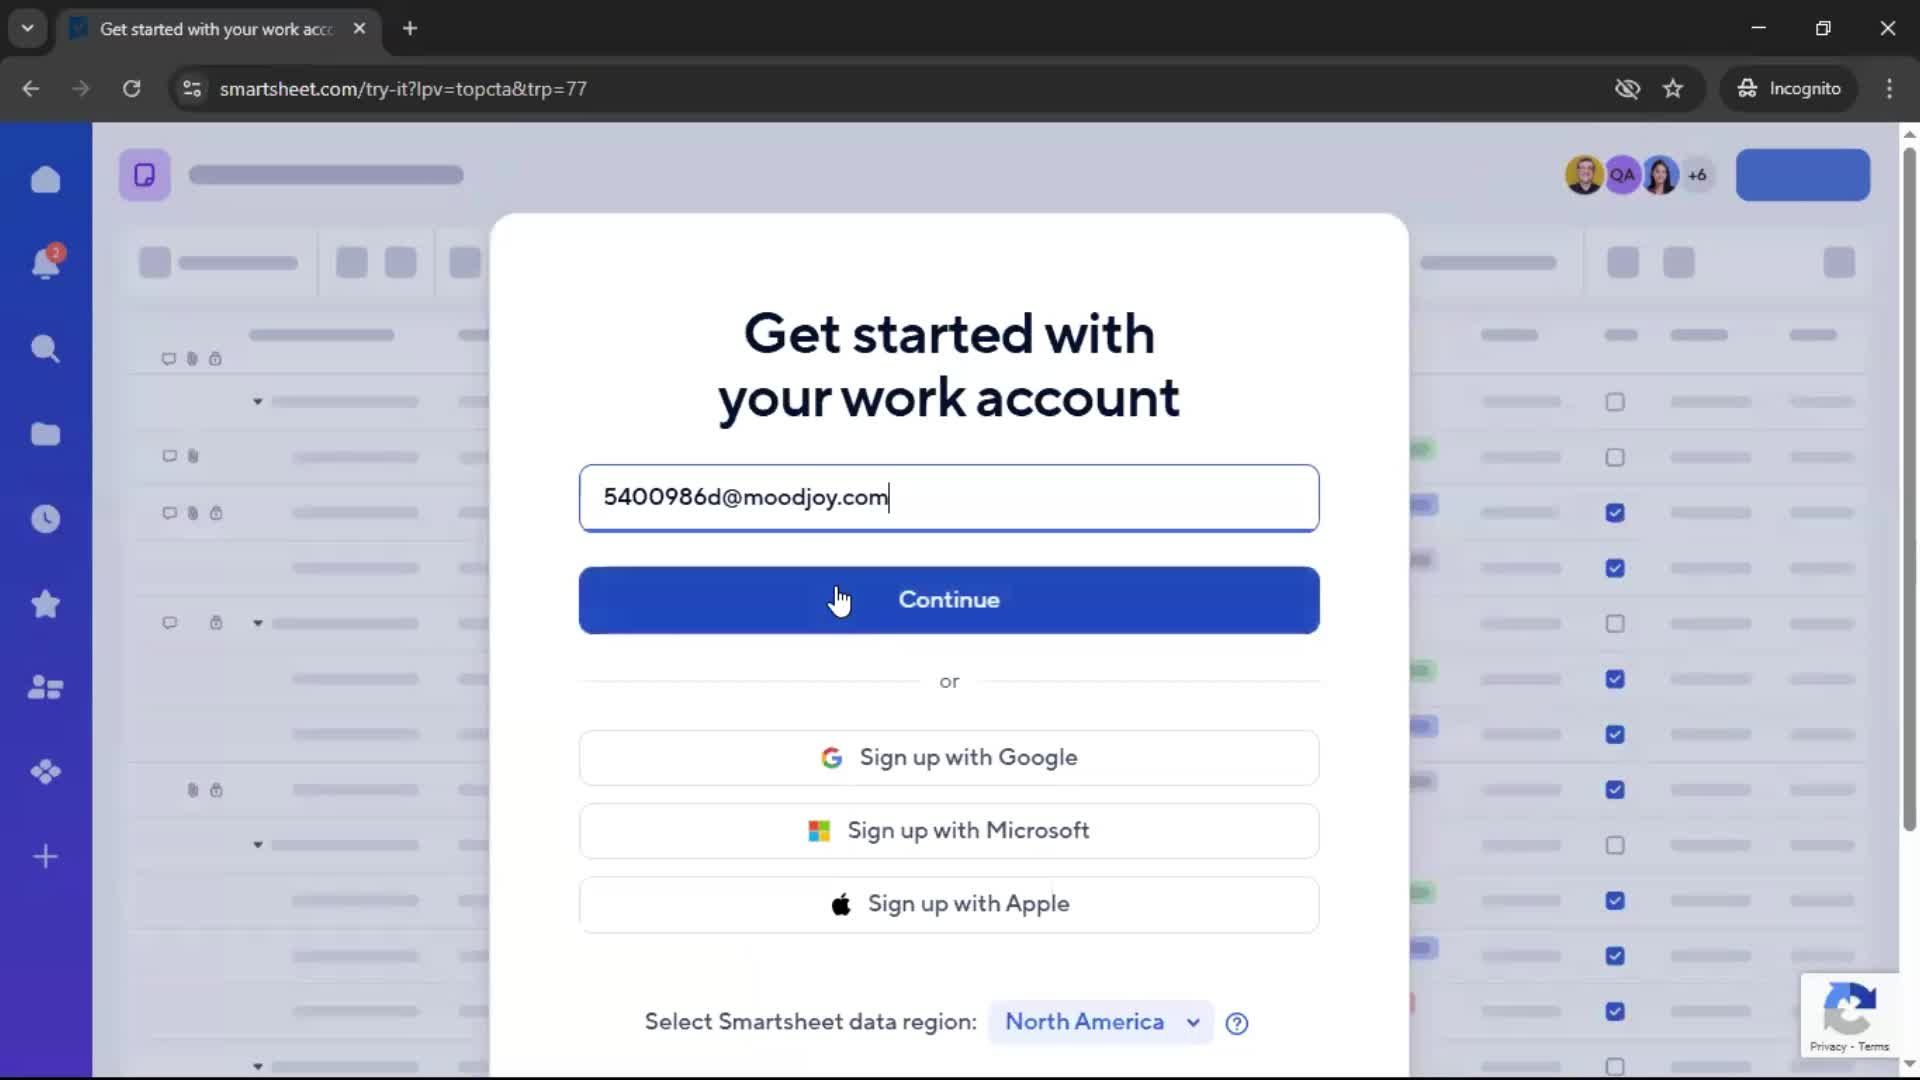Open the browser tab search chevron

(x=27, y=28)
